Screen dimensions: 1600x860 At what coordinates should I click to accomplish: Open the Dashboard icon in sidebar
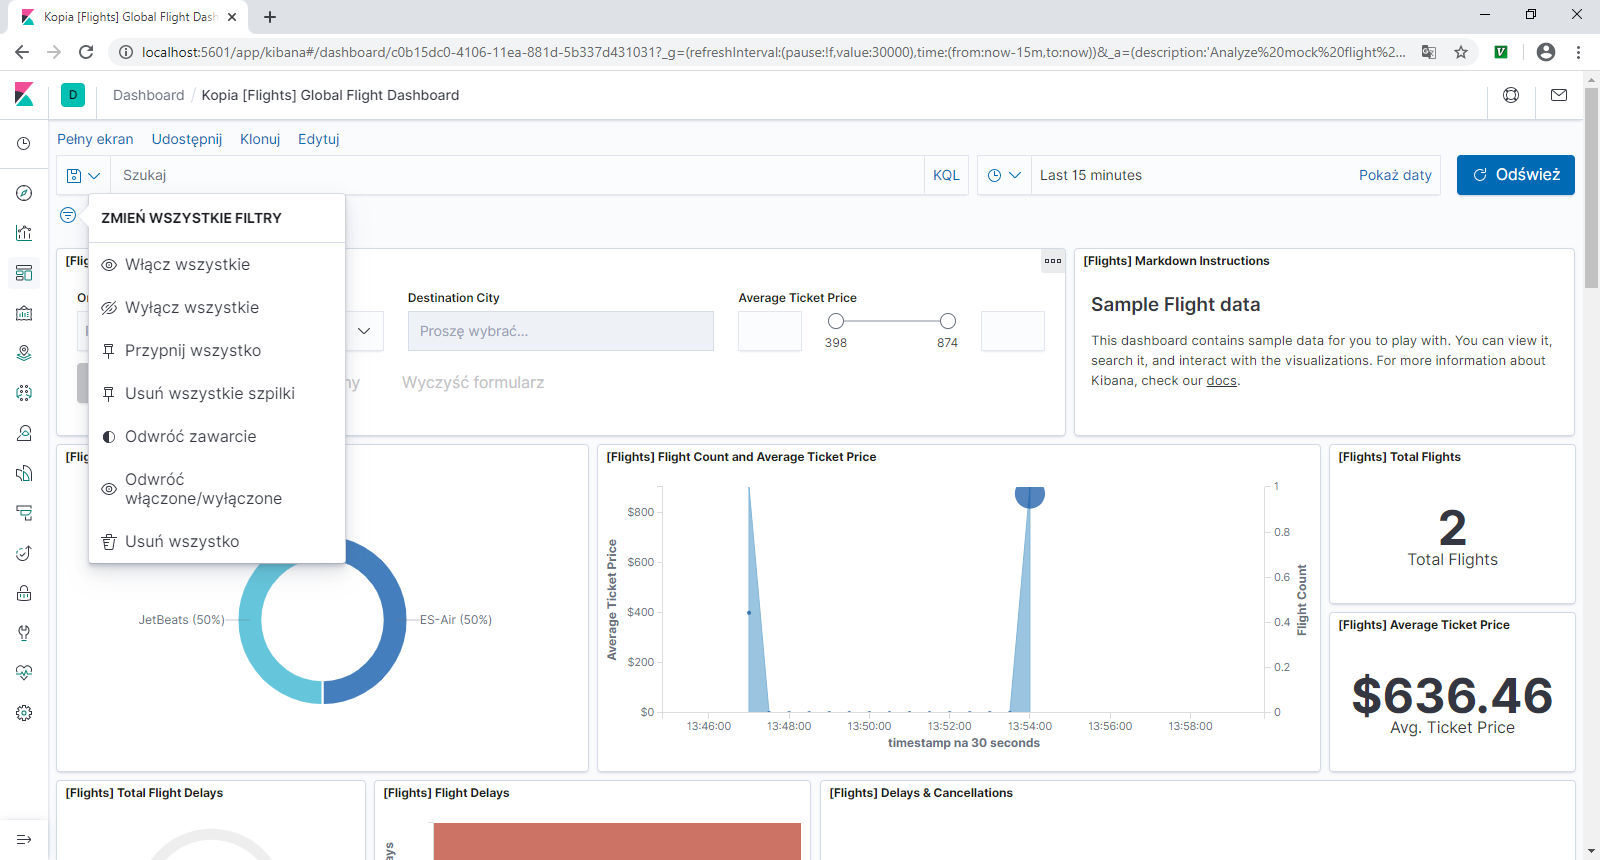coord(24,273)
